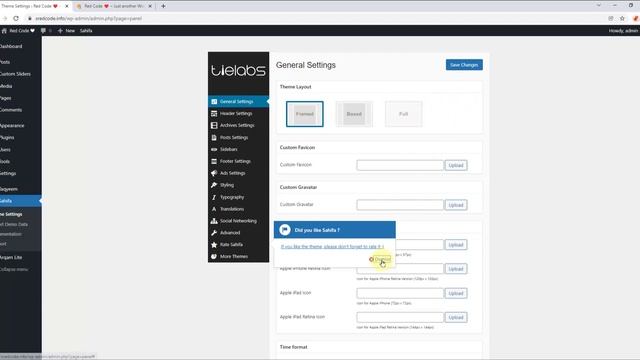The image size is (640, 360).
Task: Click the Ads Settings megaphone icon
Action: click(214, 173)
